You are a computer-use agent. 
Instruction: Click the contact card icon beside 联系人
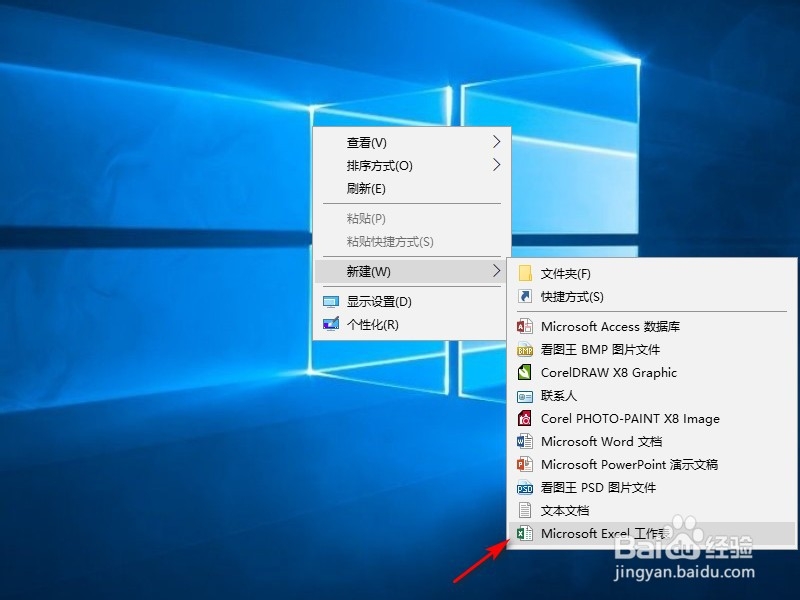click(x=525, y=396)
